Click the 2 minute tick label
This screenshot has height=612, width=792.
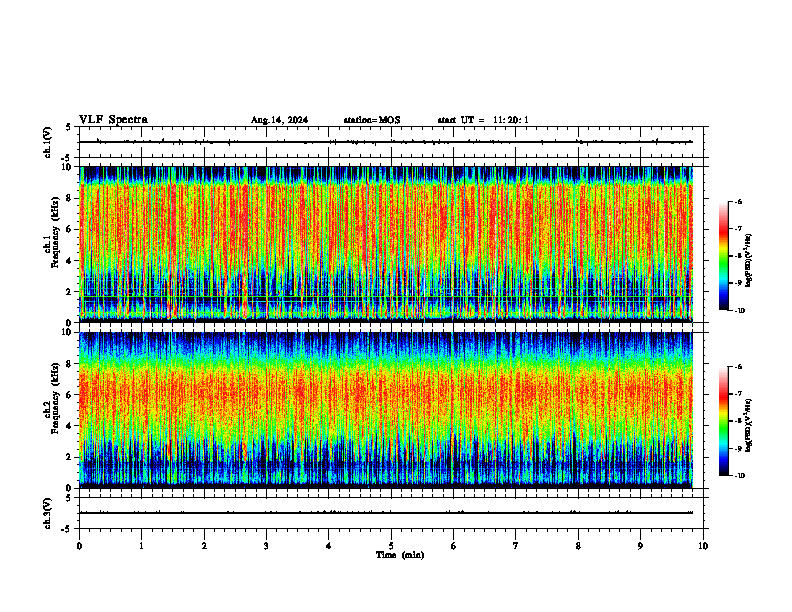tap(204, 546)
